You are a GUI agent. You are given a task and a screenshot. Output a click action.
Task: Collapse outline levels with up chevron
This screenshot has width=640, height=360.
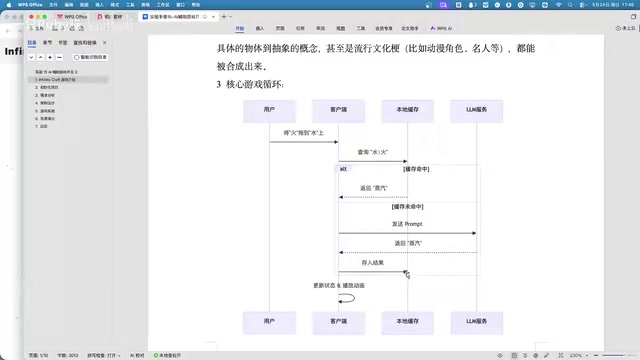40,58
